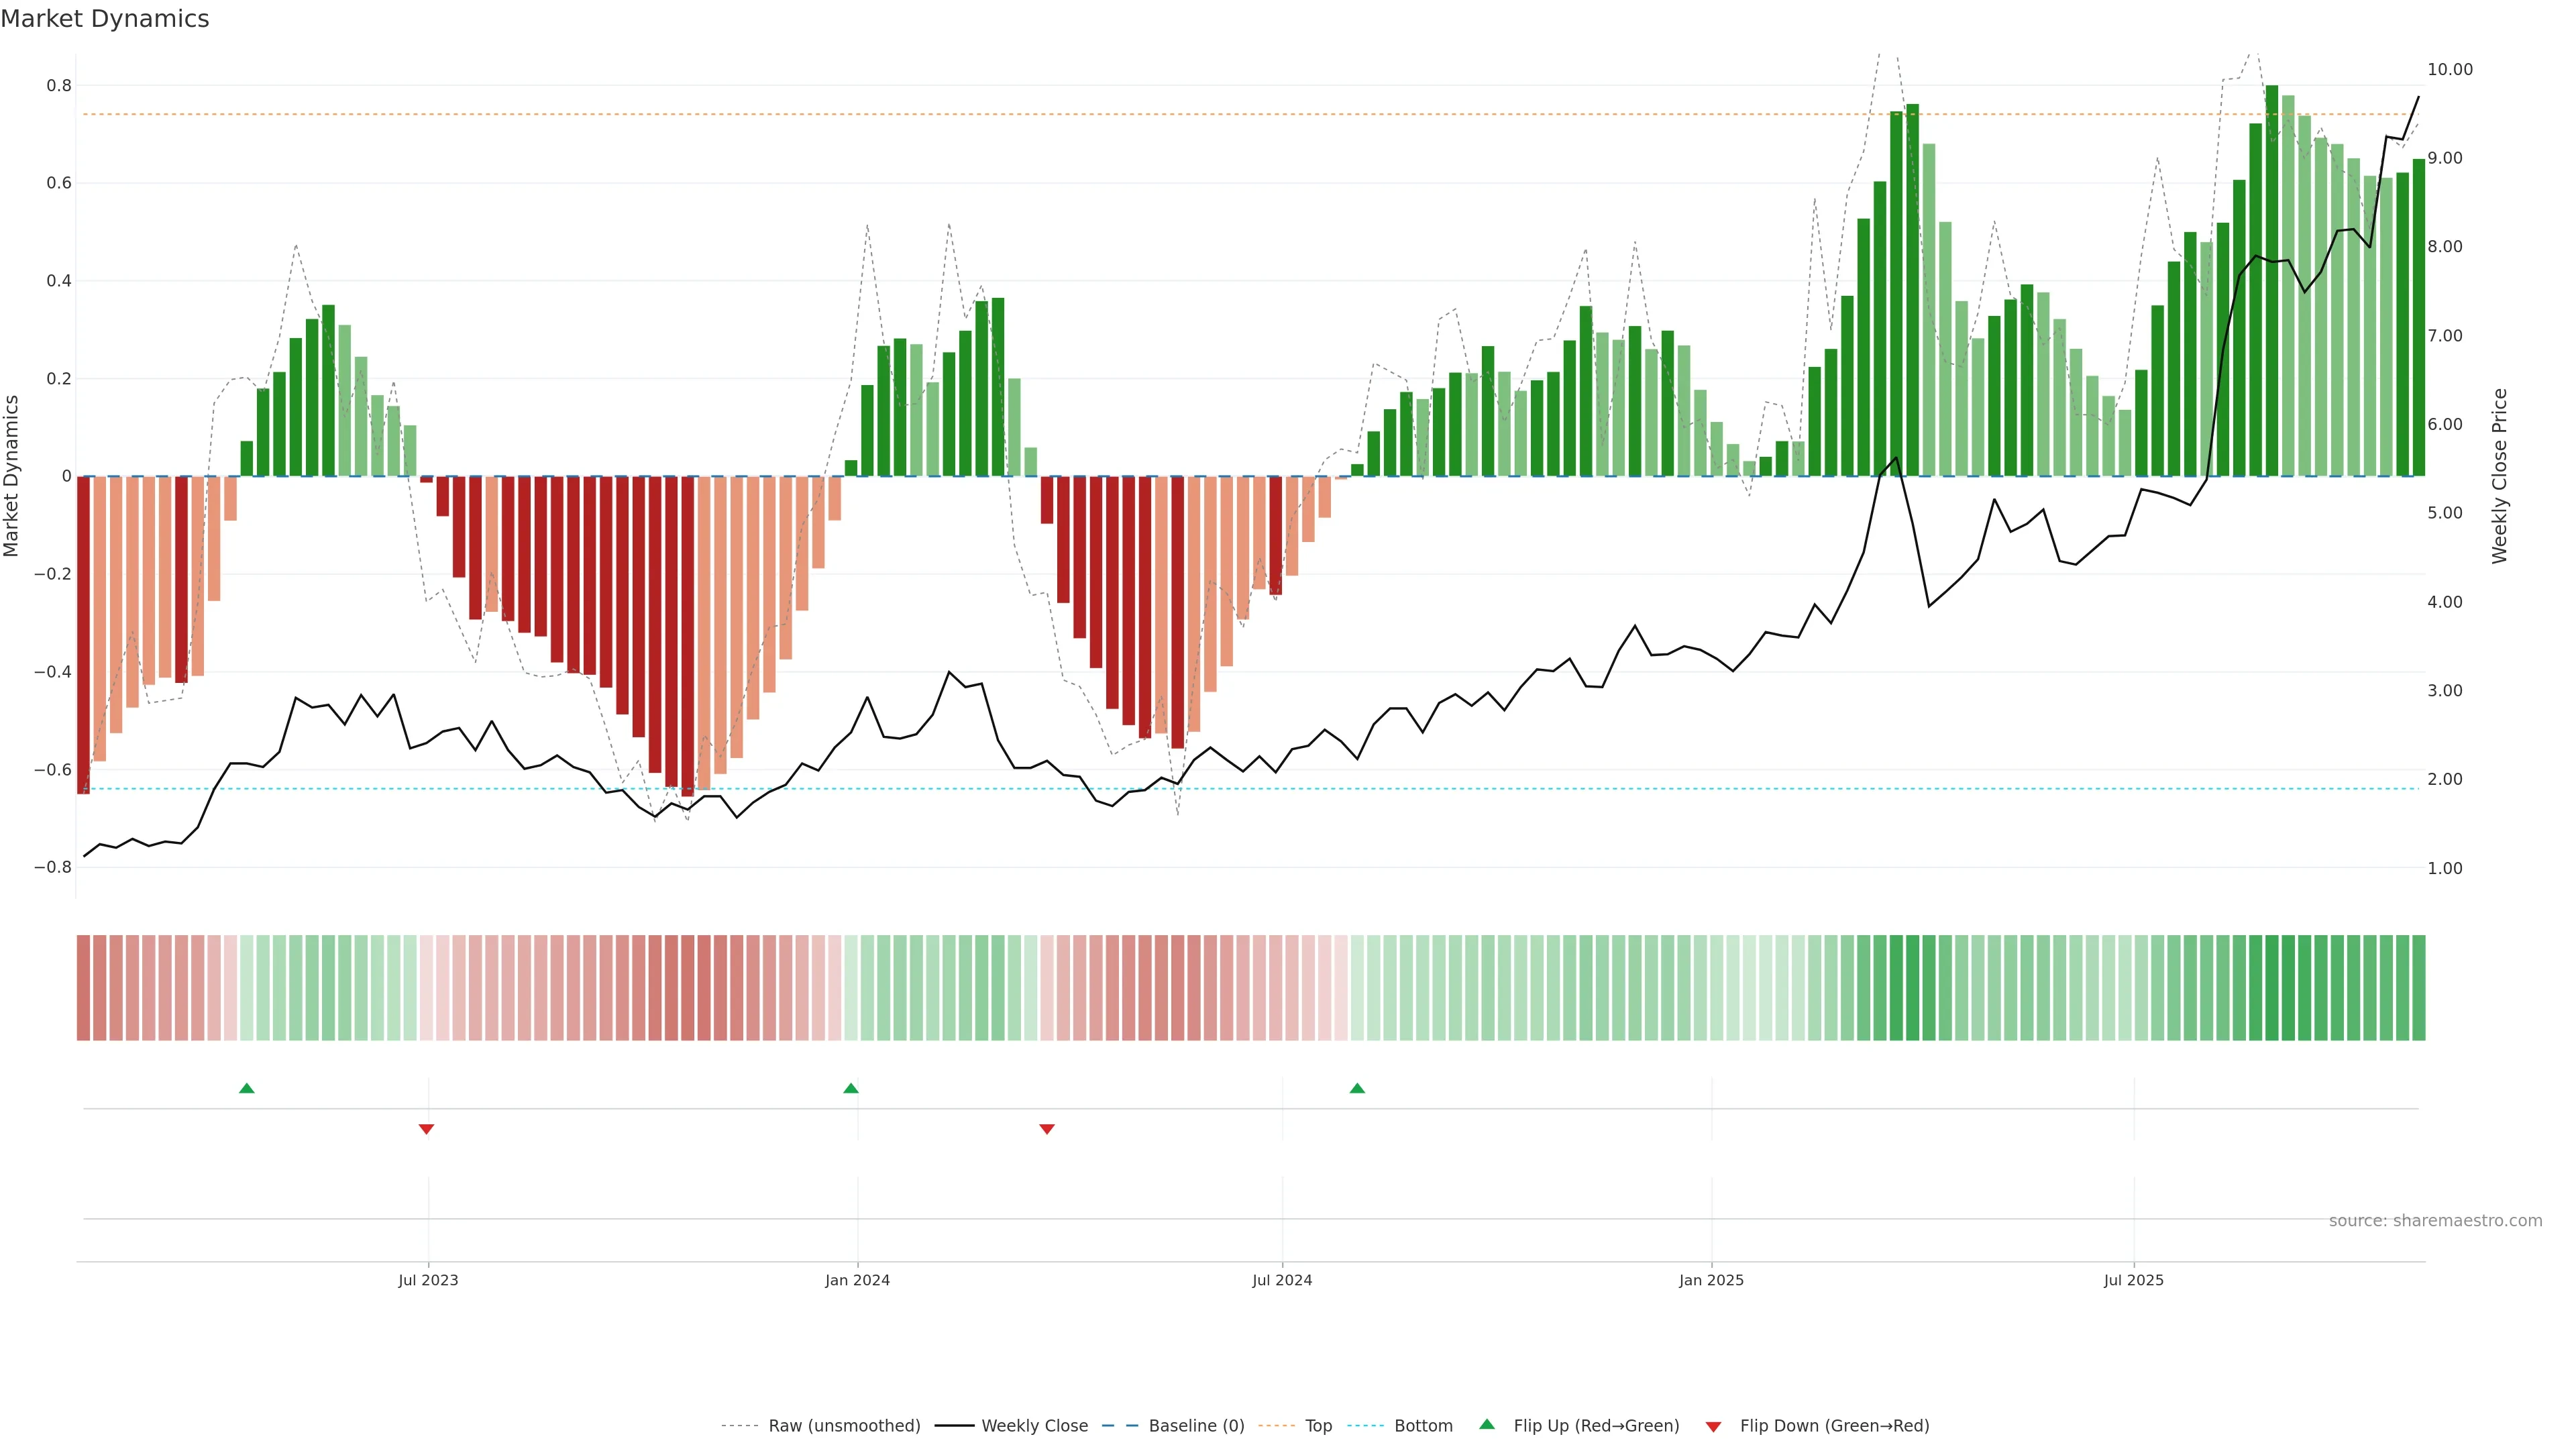Click the flip-up triangle after Jul 2024
This screenshot has height=1449, width=2576.
1357,1088
